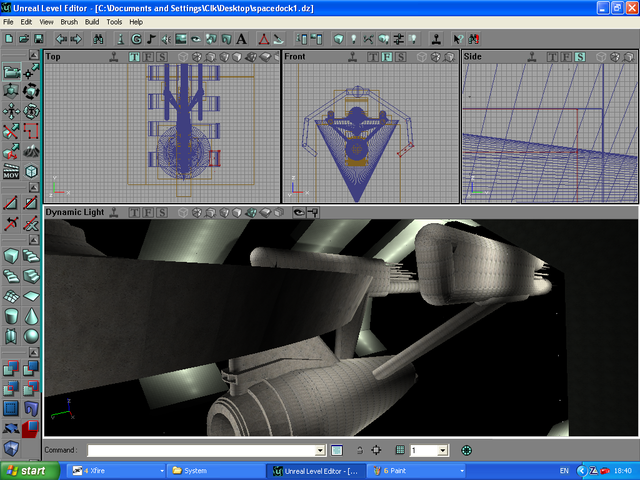Choose the Cone brush builder
Viewport: 640px width, 480px height.
coord(31,316)
